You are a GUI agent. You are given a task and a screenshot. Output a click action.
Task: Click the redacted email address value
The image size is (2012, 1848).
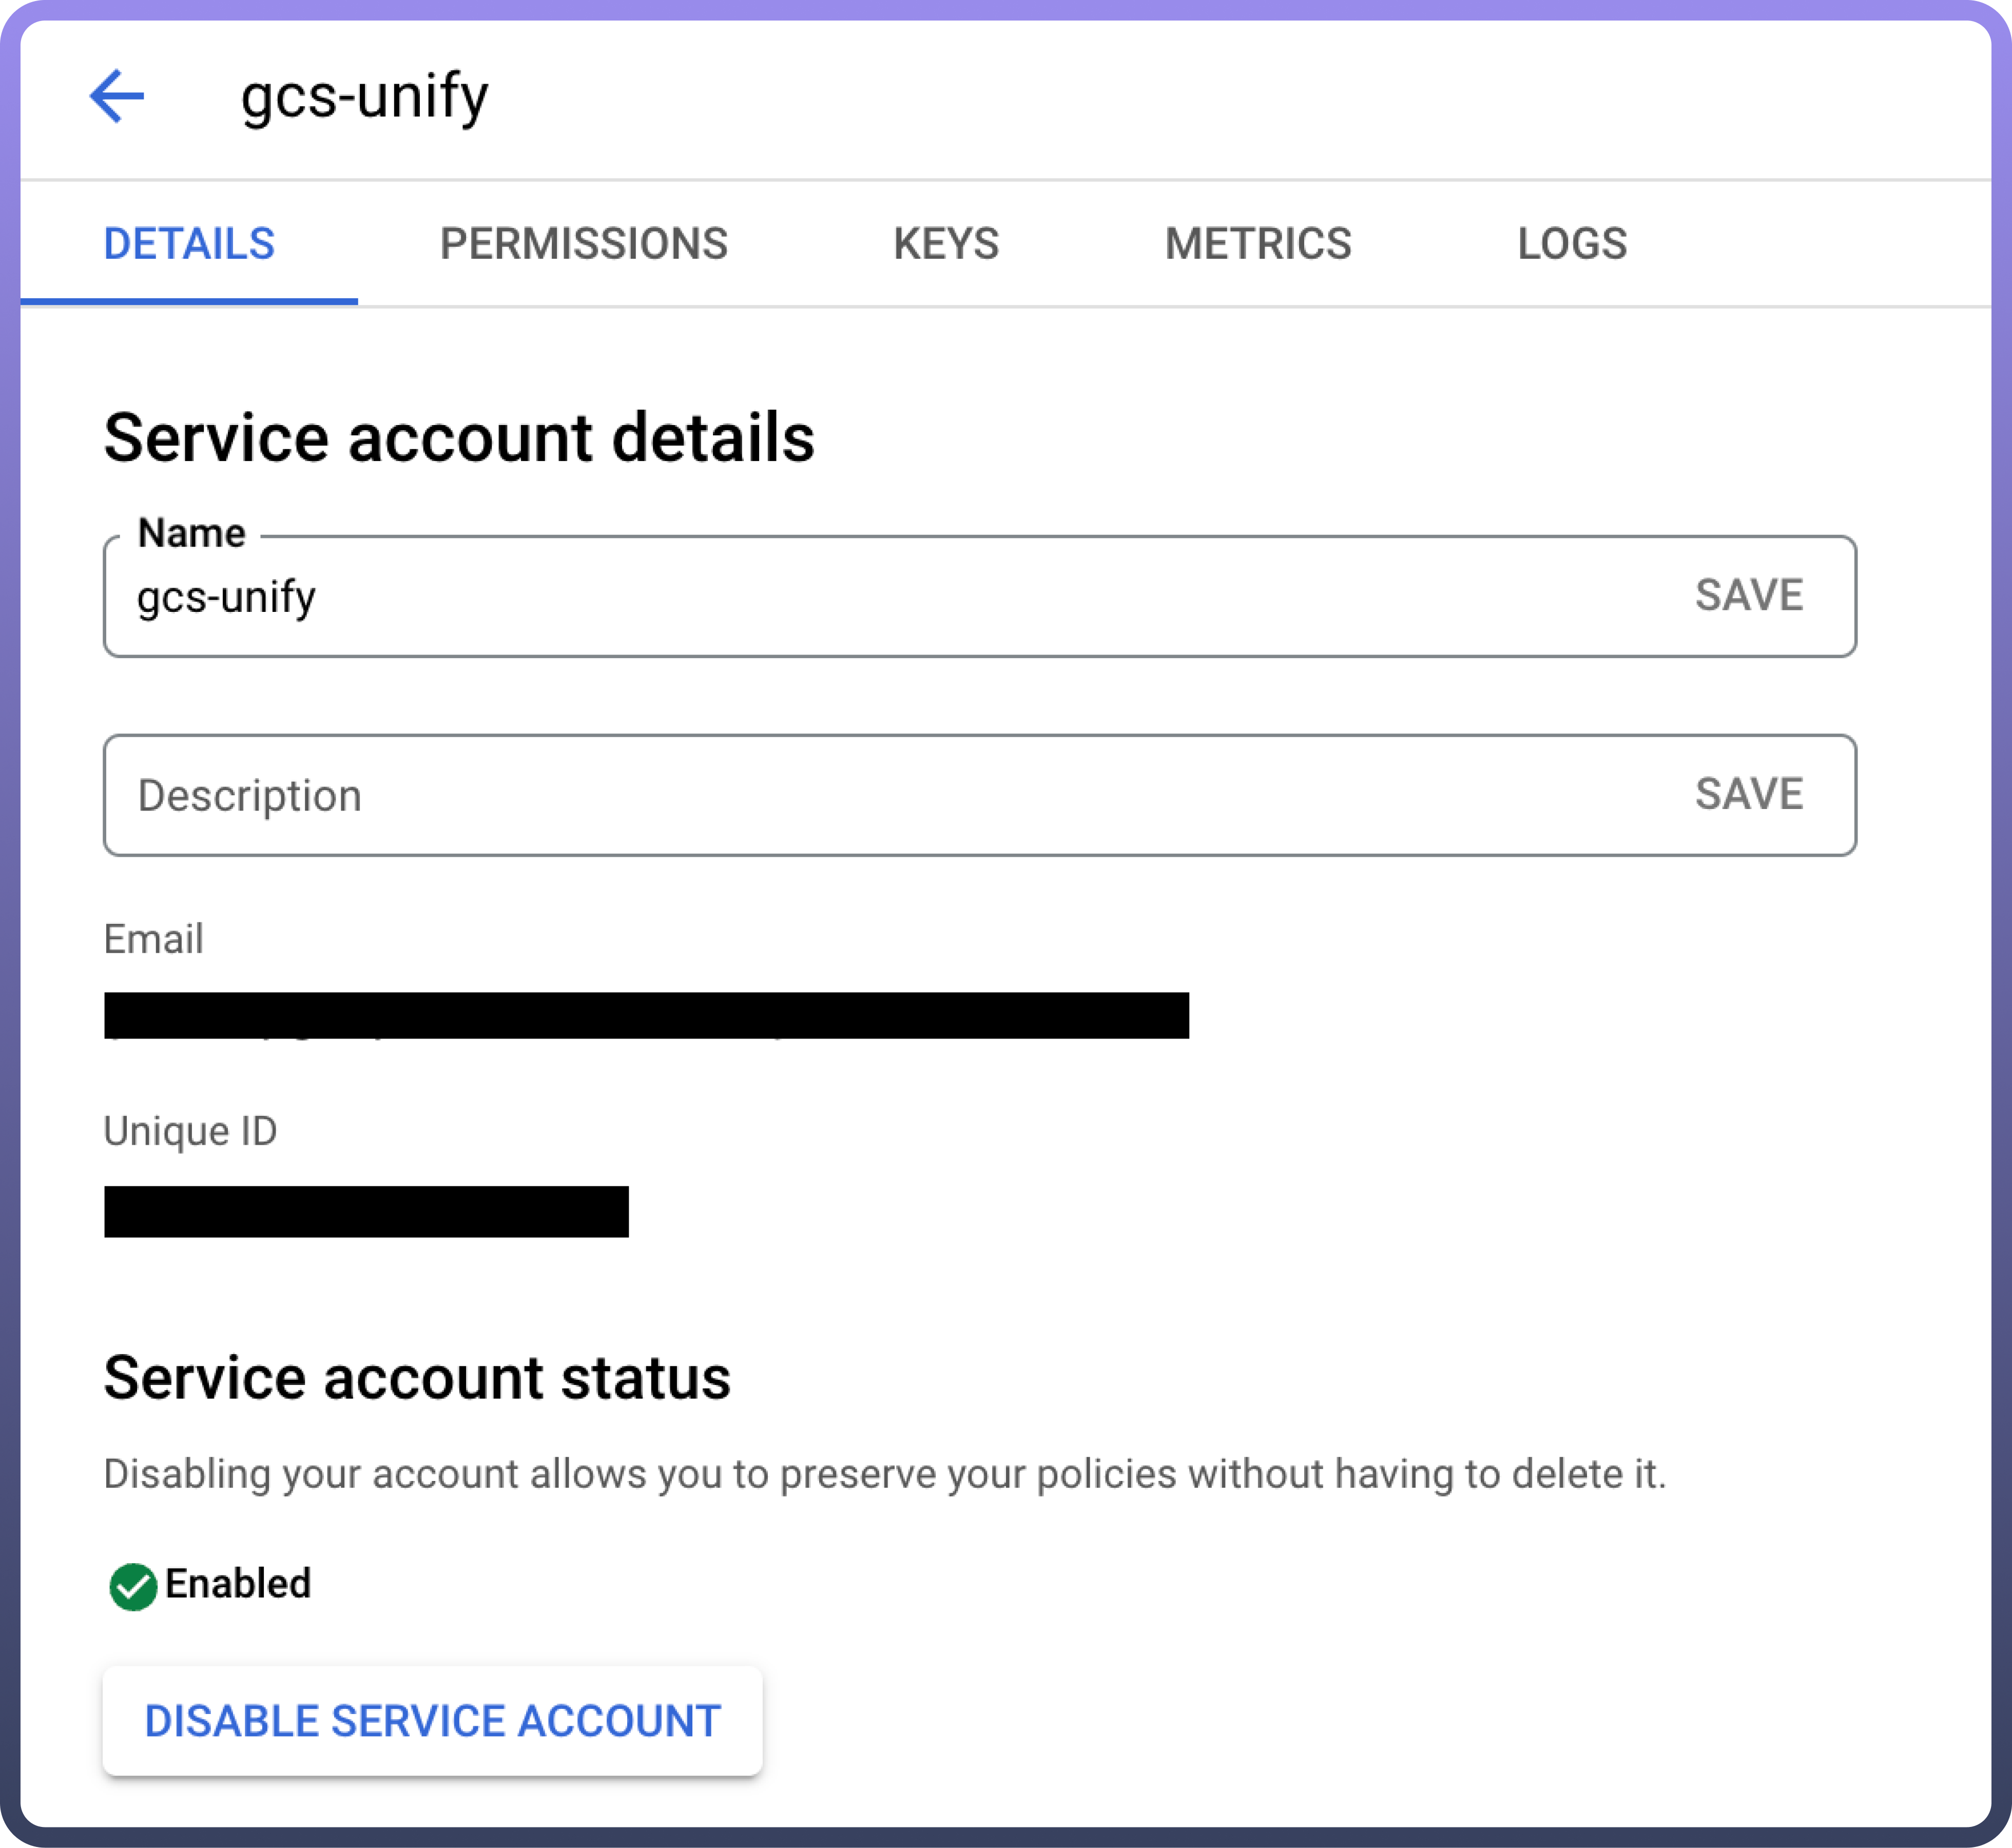646,1016
